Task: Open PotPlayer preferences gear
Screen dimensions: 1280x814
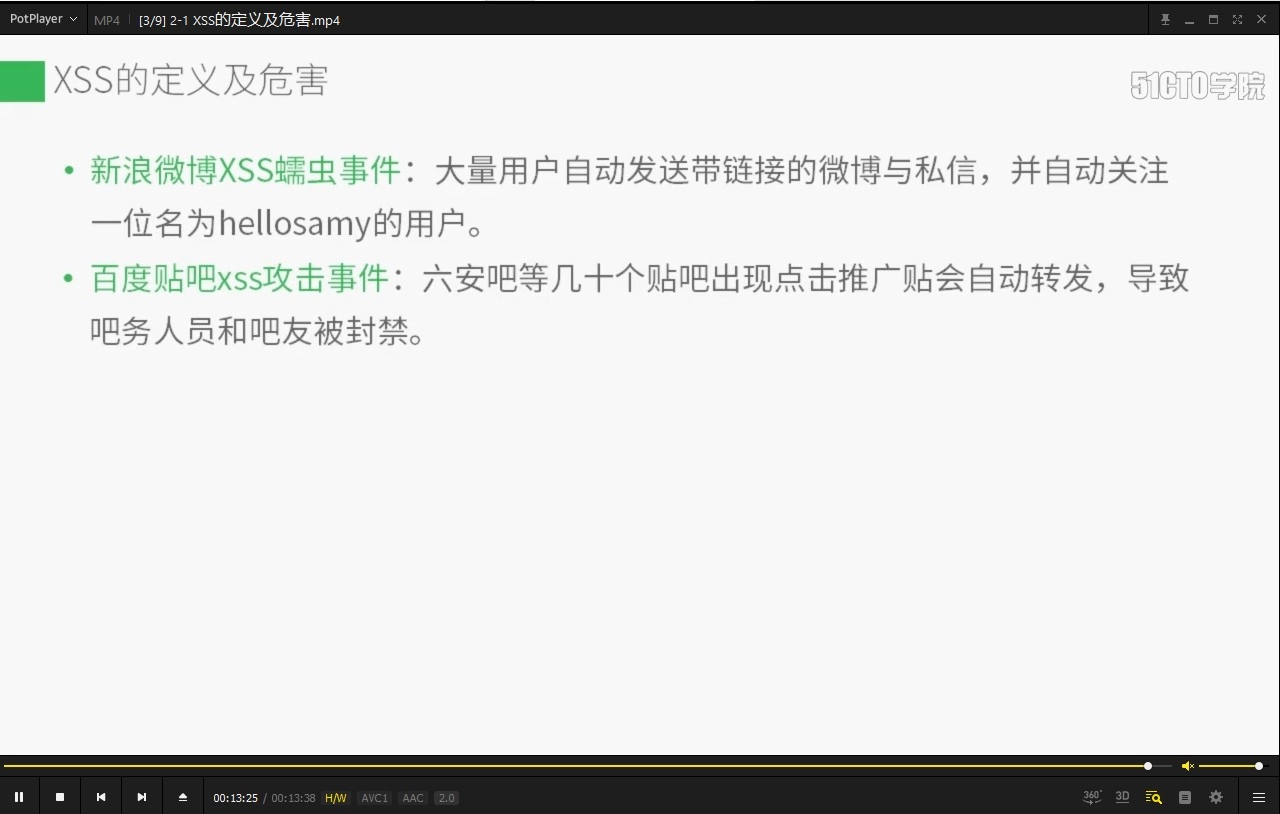Action: 1215,797
